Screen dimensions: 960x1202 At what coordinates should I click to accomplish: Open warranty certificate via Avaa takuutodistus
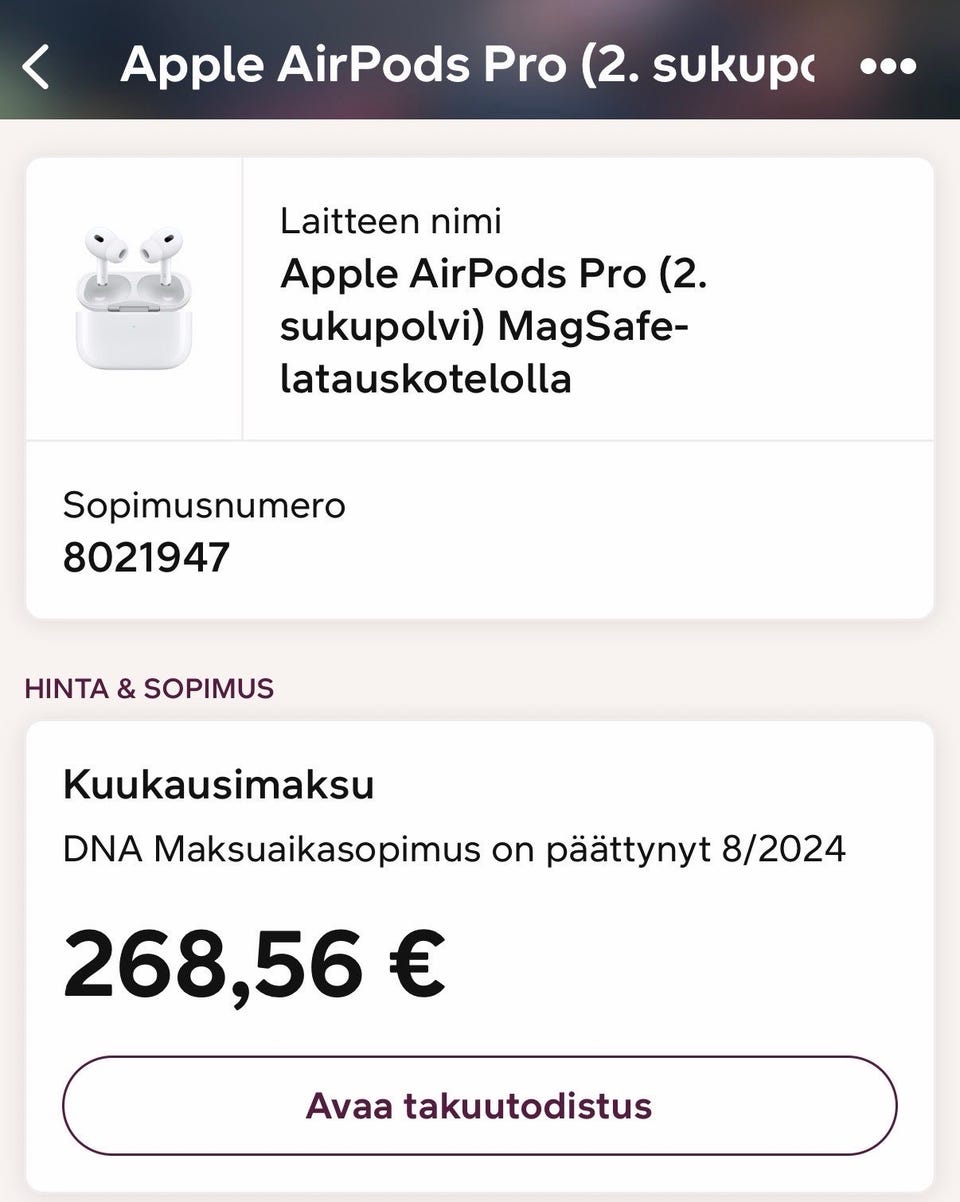pos(479,1106)
